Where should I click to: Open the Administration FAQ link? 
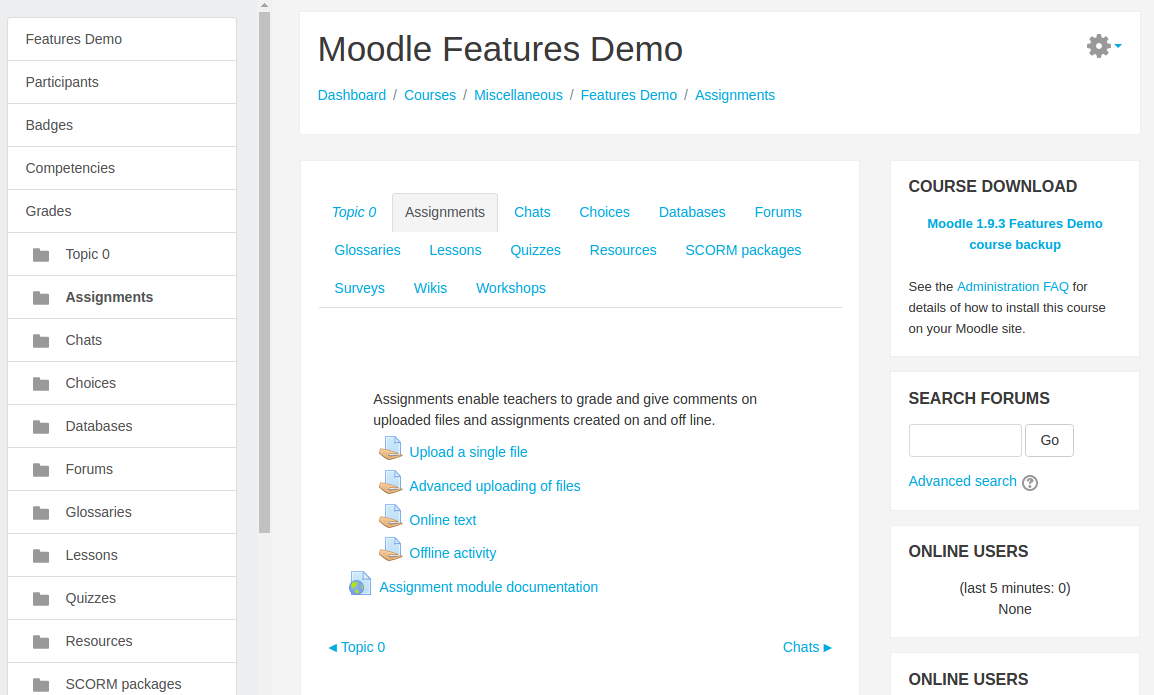[x=1012, y=286]
